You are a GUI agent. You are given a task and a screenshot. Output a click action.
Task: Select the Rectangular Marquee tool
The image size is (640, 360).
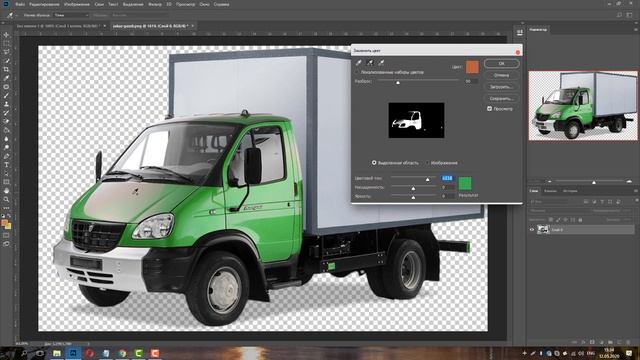click(x=7, y=43)
